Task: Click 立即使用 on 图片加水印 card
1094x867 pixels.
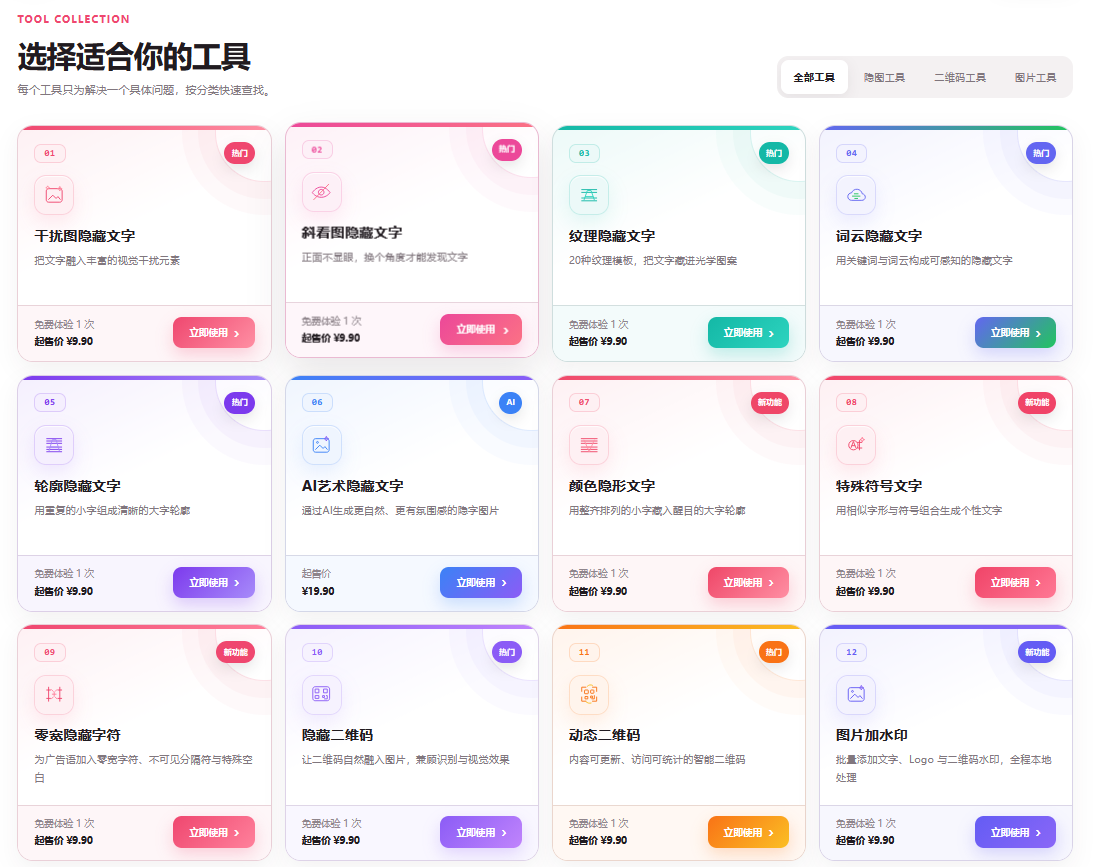Action: click(1015, 832)
